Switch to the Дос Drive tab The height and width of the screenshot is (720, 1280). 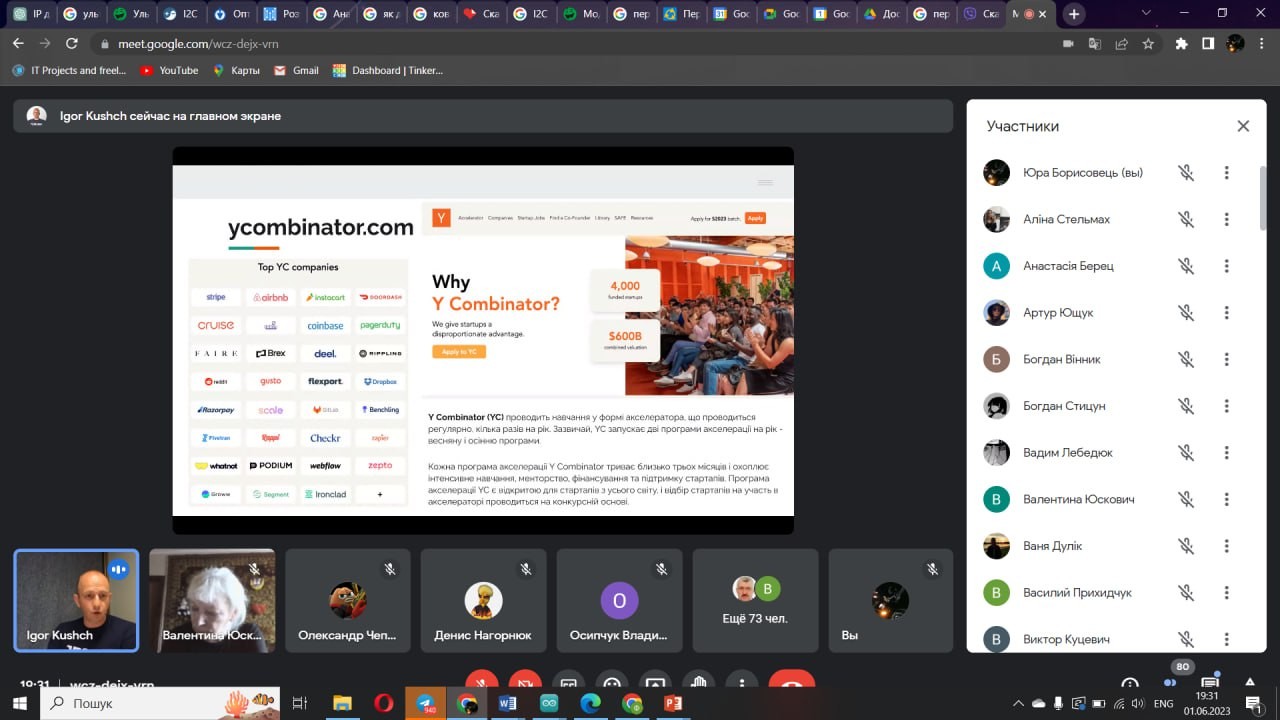click(x=881, y=14)
